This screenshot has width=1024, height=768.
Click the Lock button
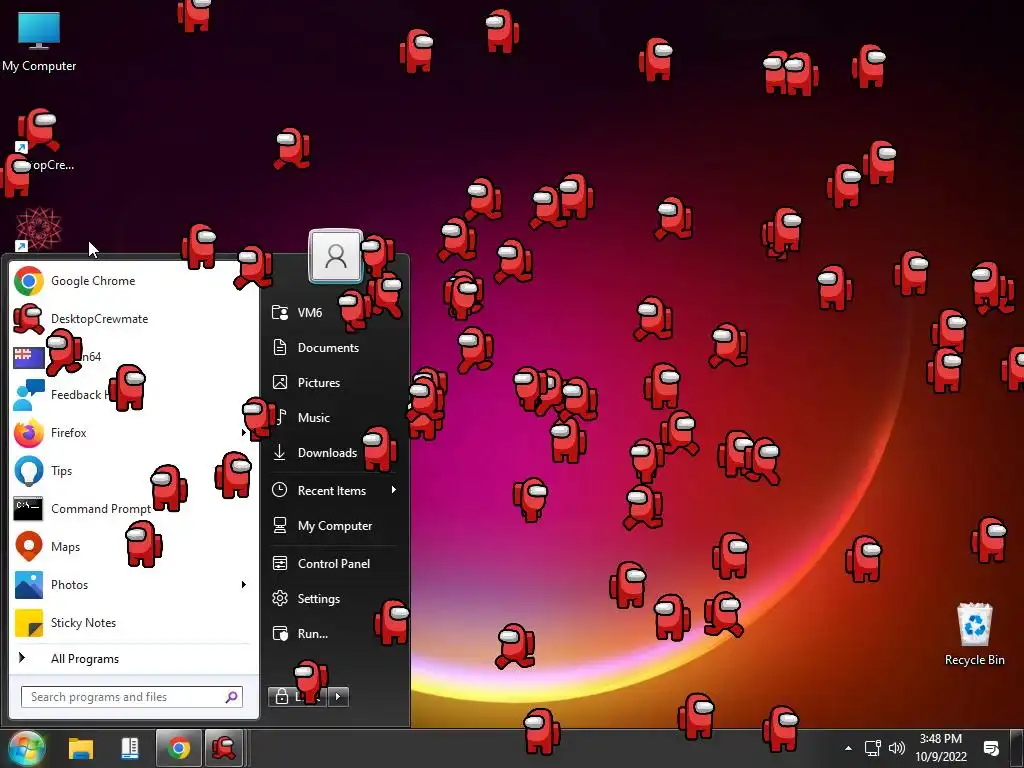(297, 697)
